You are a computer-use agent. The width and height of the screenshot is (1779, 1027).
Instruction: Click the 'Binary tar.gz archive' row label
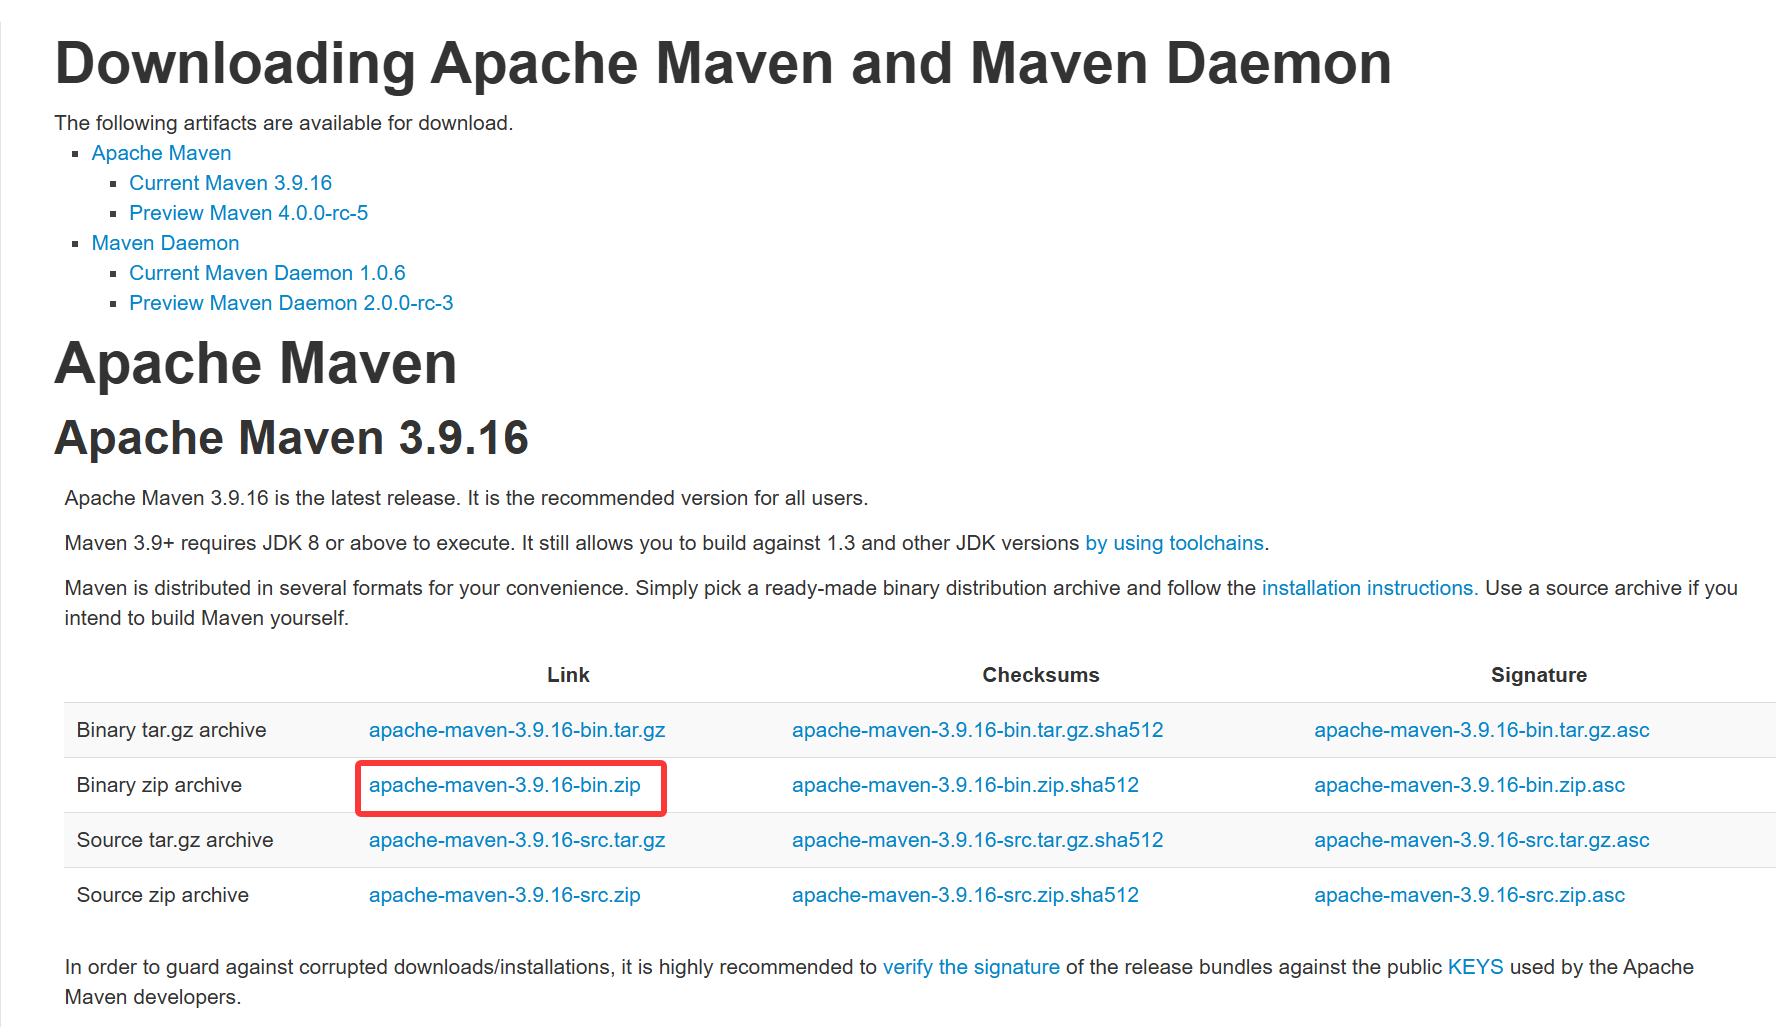[172, 730]
